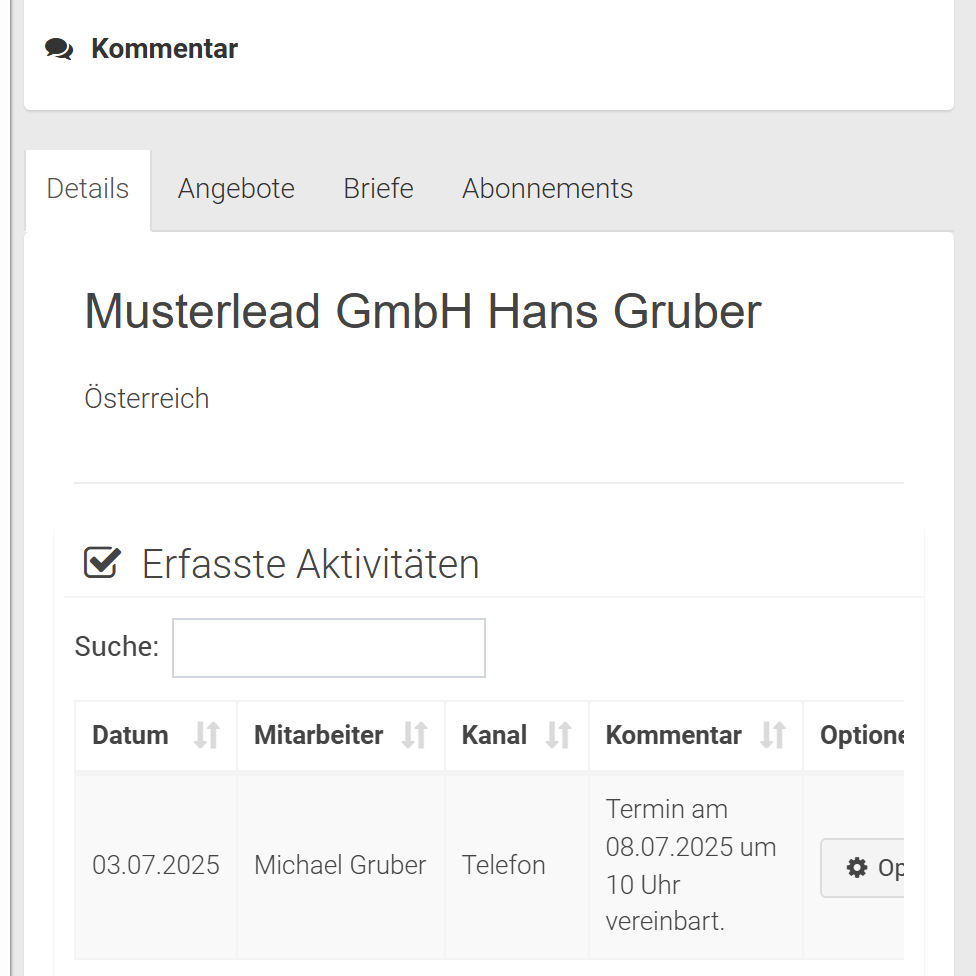Screen dimensions: 976x976
Task: Focus the Suche search field
Action: click(329, 648)
